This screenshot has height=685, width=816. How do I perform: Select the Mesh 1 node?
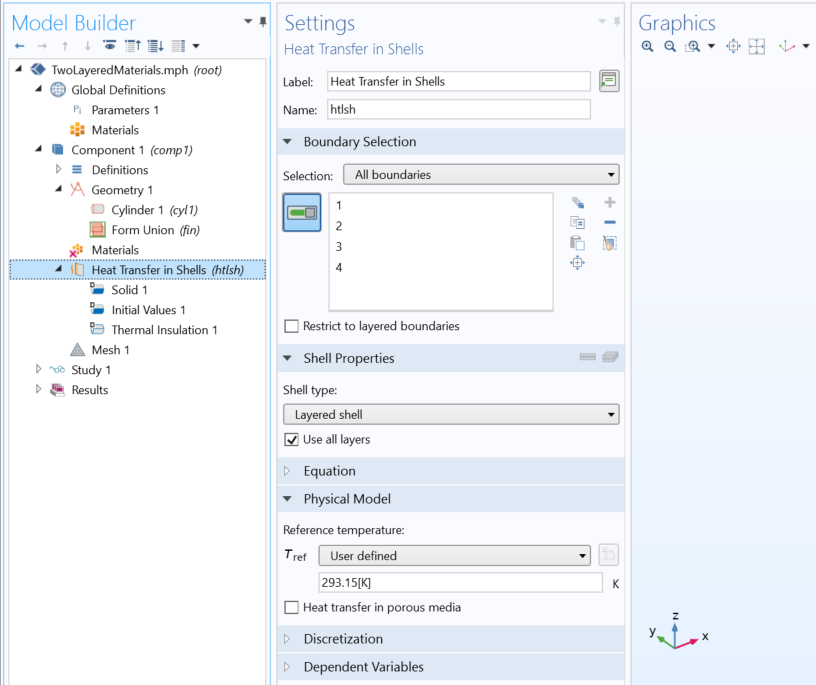[110, 350]
